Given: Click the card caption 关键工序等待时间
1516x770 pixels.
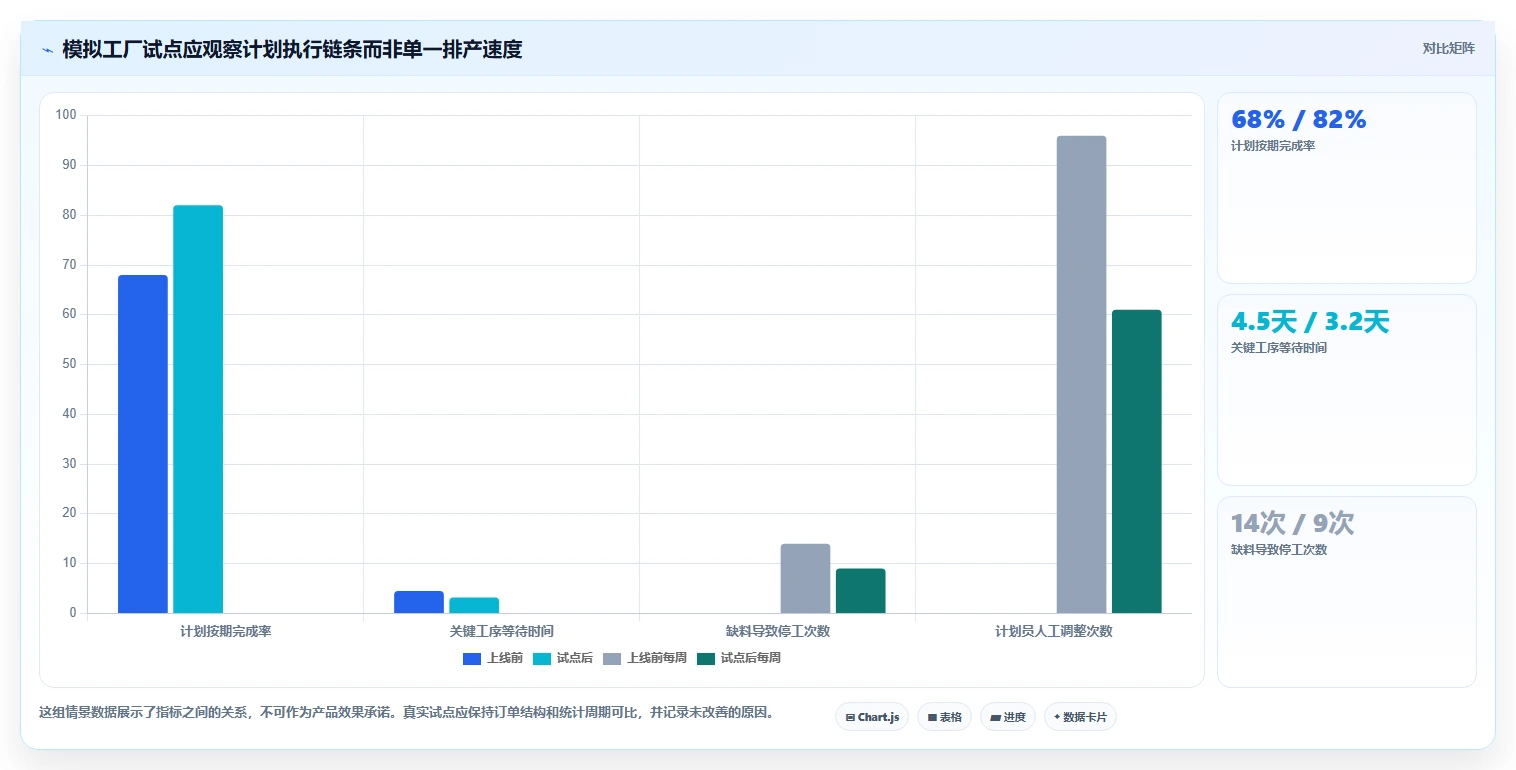Looking at the screenshot, I should tap(1279, 348).
